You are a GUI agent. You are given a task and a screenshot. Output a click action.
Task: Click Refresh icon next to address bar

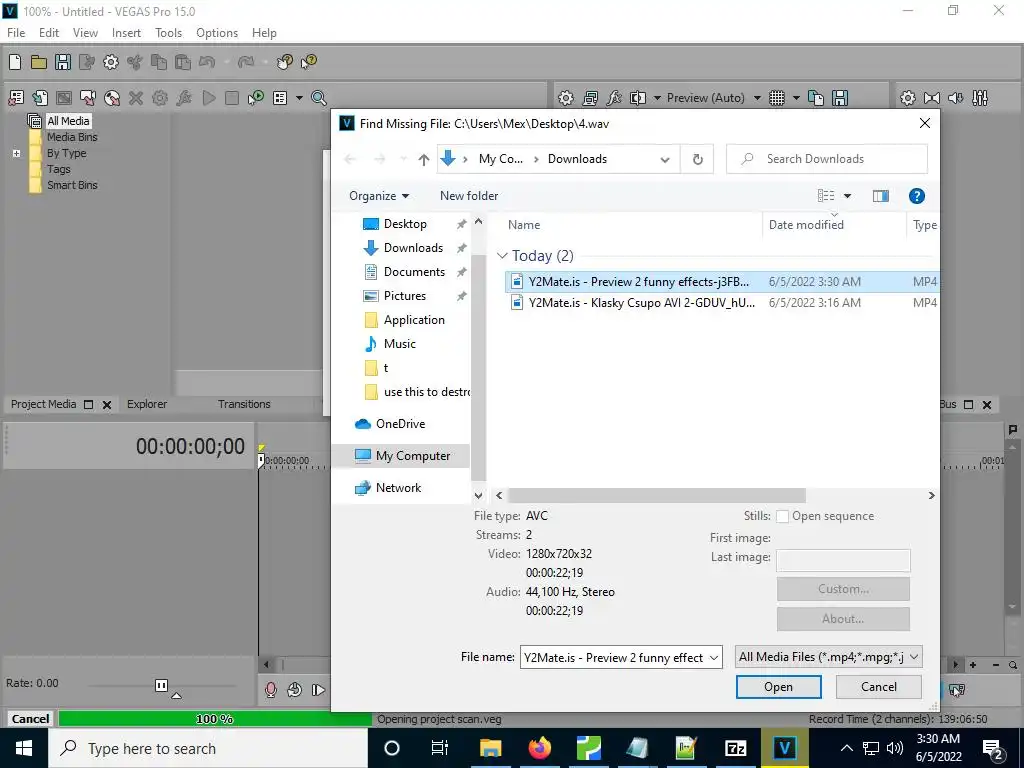coord(697,159)
